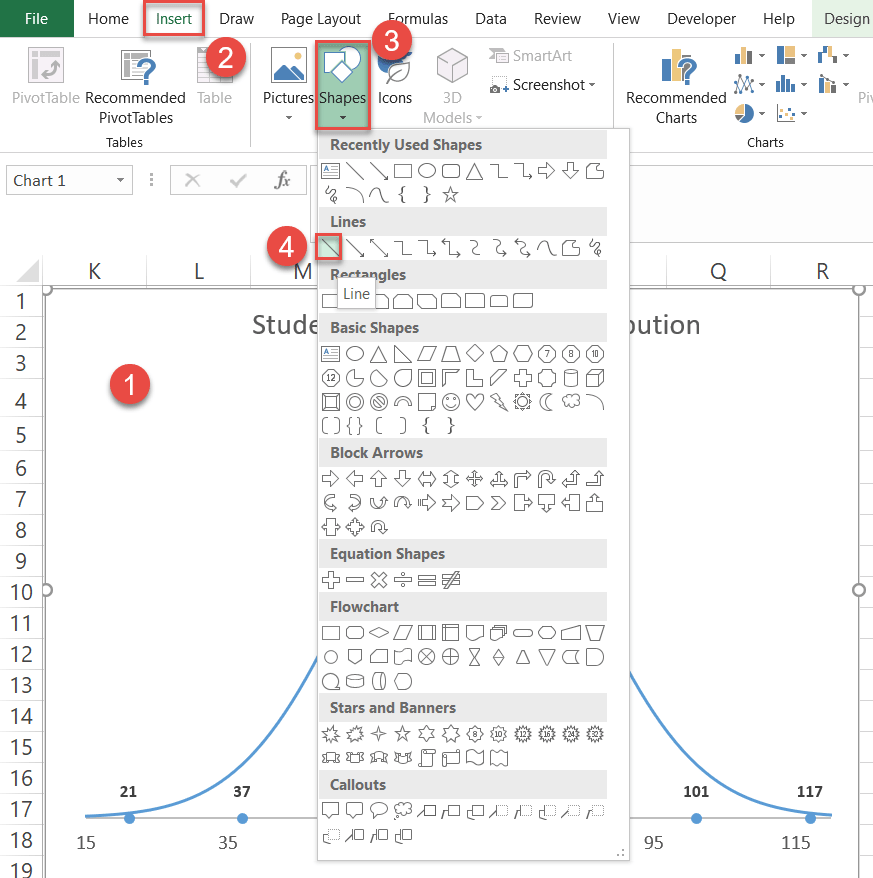Select the Line shape under Lines
Viewport: 873px width, 878px height.
coord(331,246)
